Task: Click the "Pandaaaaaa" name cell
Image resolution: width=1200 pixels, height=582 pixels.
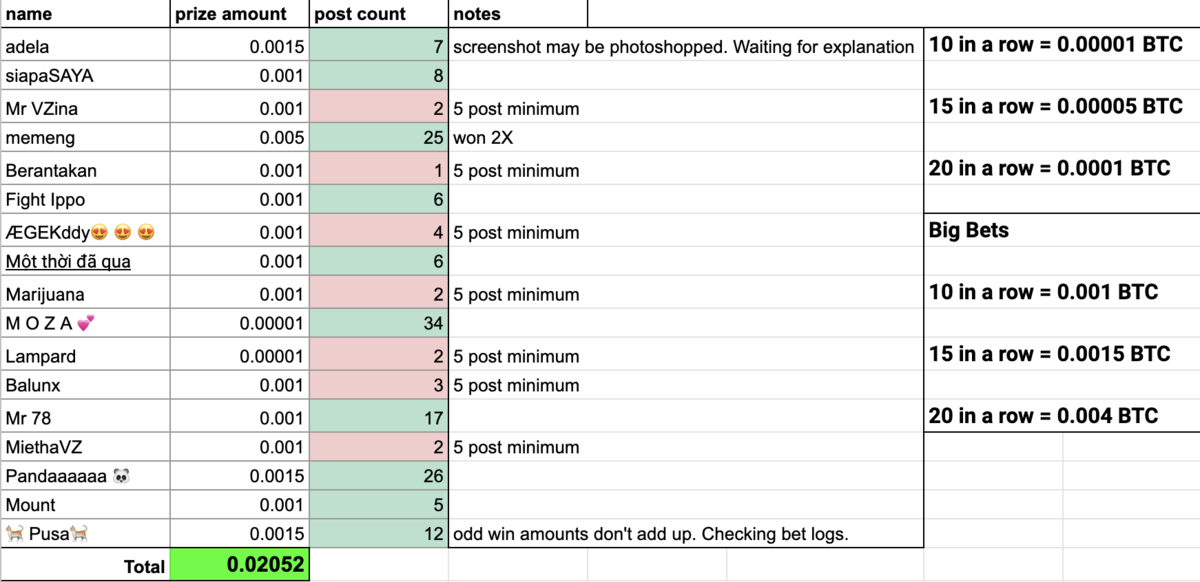Action: (84, 476)
